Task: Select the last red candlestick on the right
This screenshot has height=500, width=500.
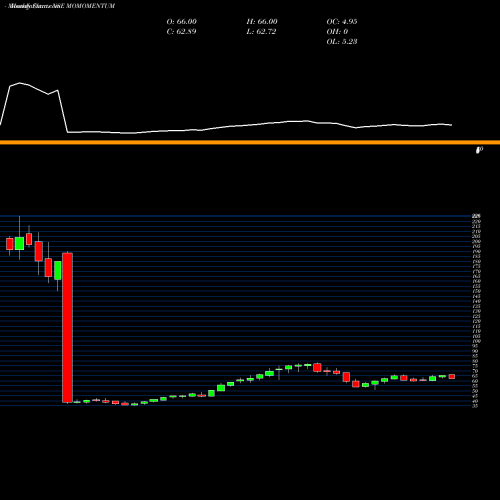Action: [452, 377]
